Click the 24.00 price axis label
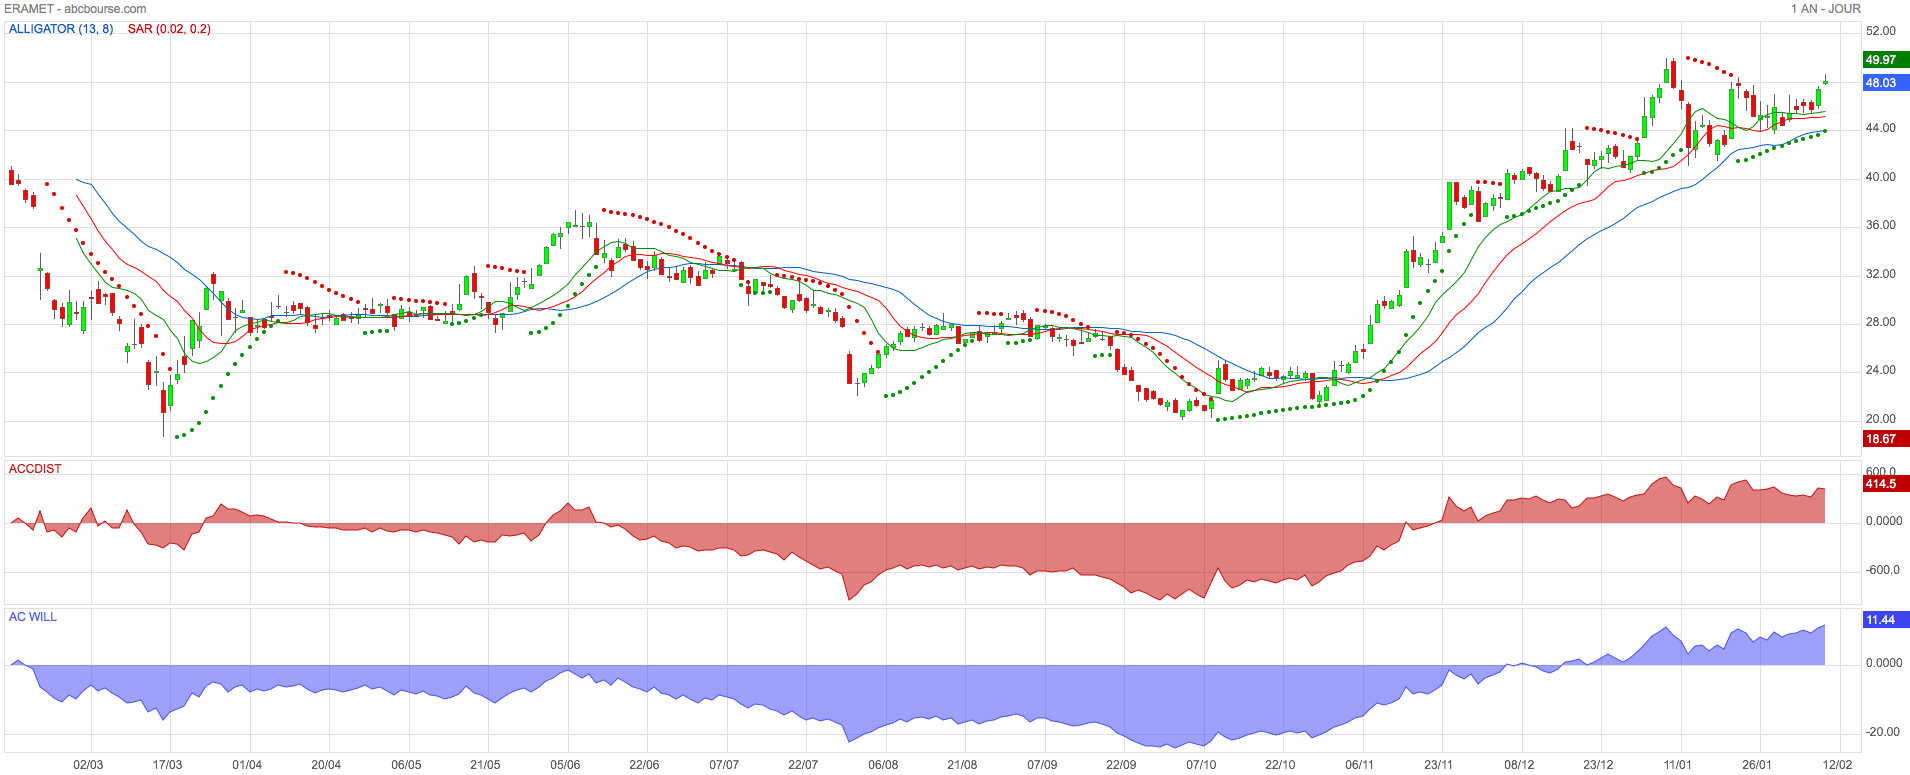1910x775 pixels. pos(1881,370)
